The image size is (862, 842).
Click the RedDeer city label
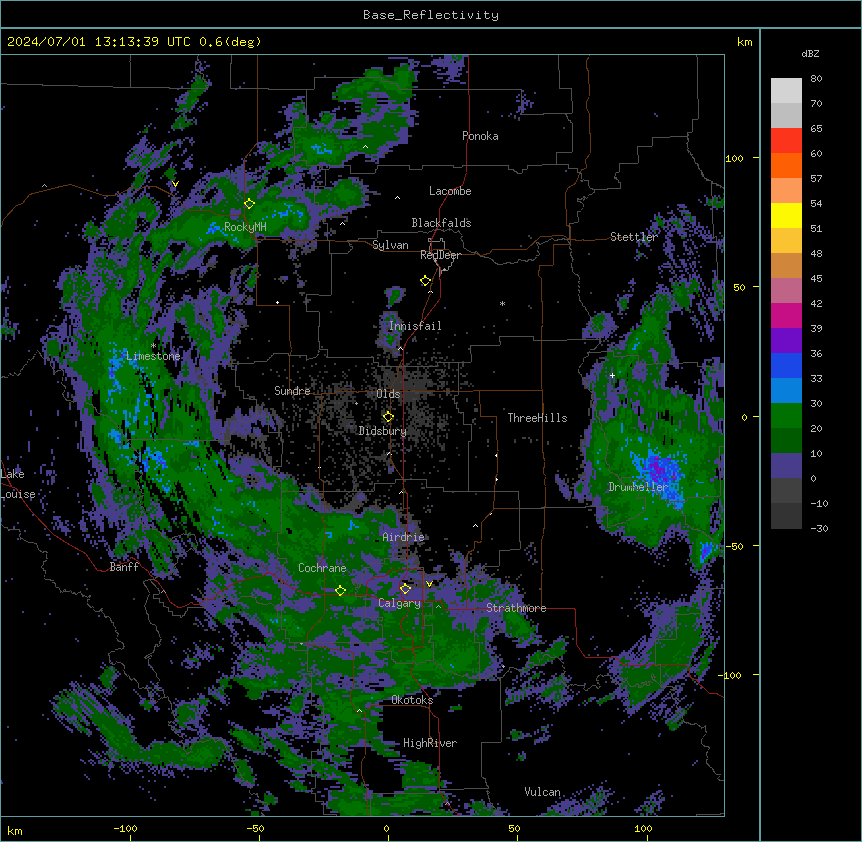tap(440, 255)
